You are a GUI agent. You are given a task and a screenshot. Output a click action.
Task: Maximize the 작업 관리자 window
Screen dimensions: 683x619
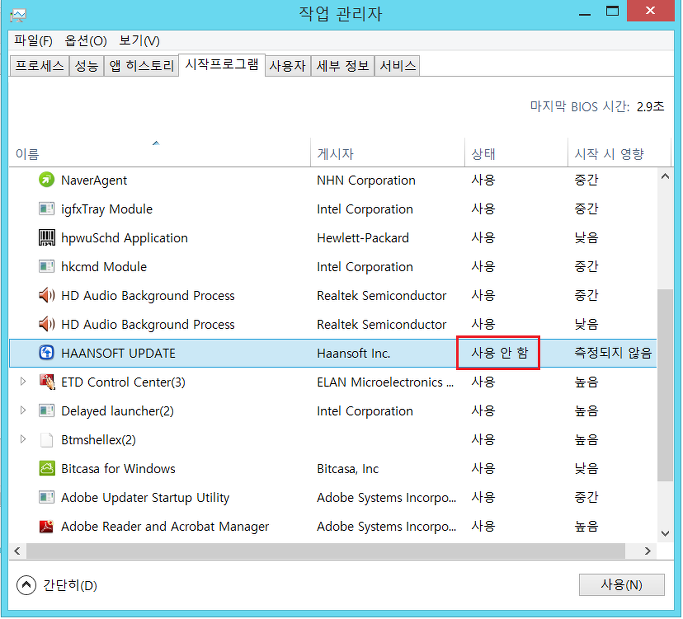[x=612, y=11]
